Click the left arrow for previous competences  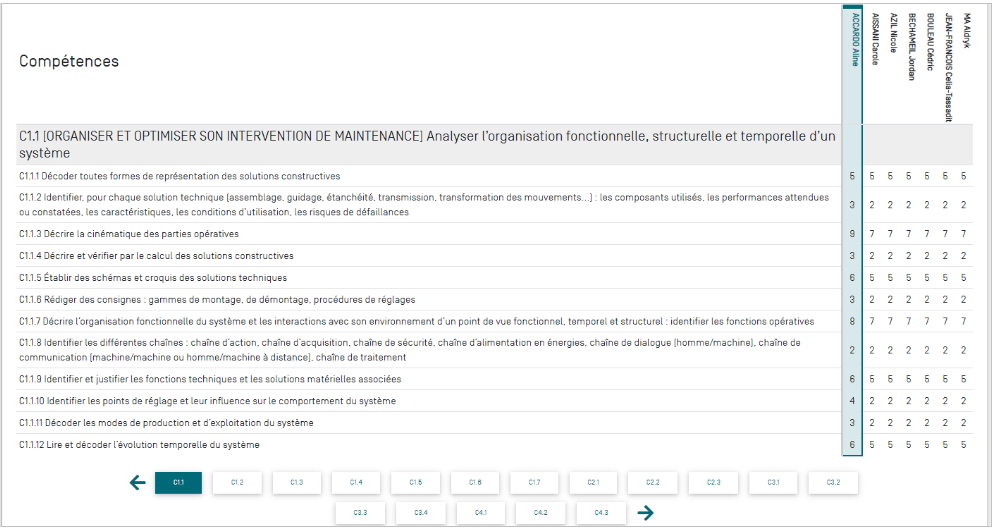[x=138, y=483]
